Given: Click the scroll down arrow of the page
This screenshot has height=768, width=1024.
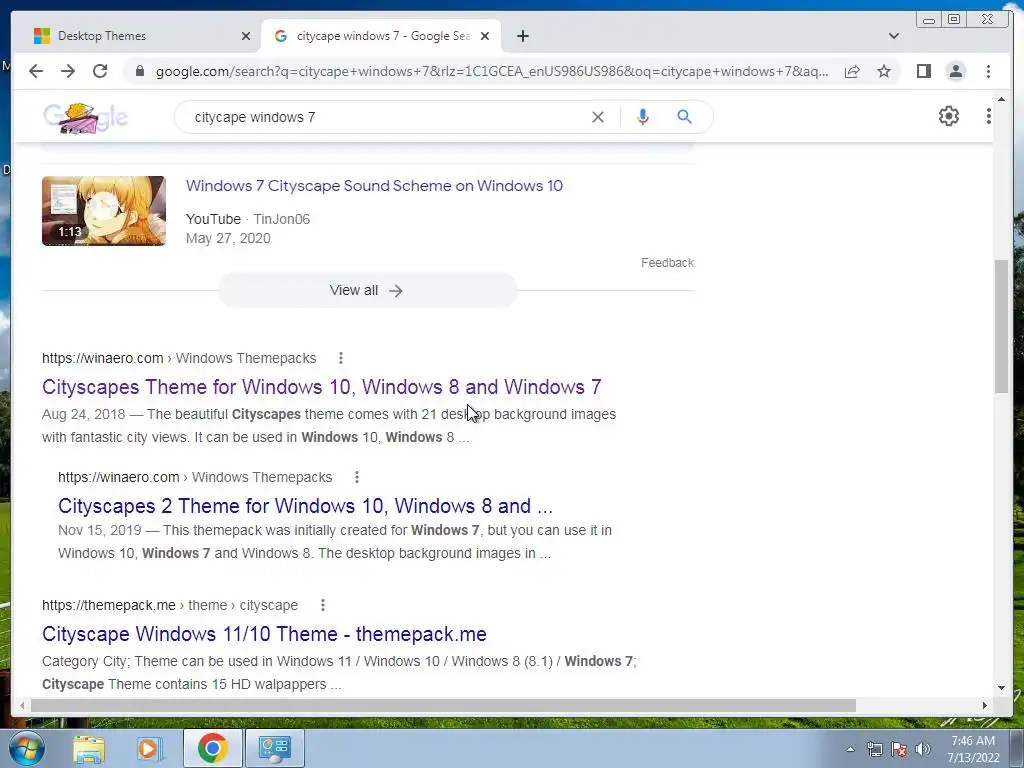Looking at the screenshot, I should click(x=1001, y=688).
